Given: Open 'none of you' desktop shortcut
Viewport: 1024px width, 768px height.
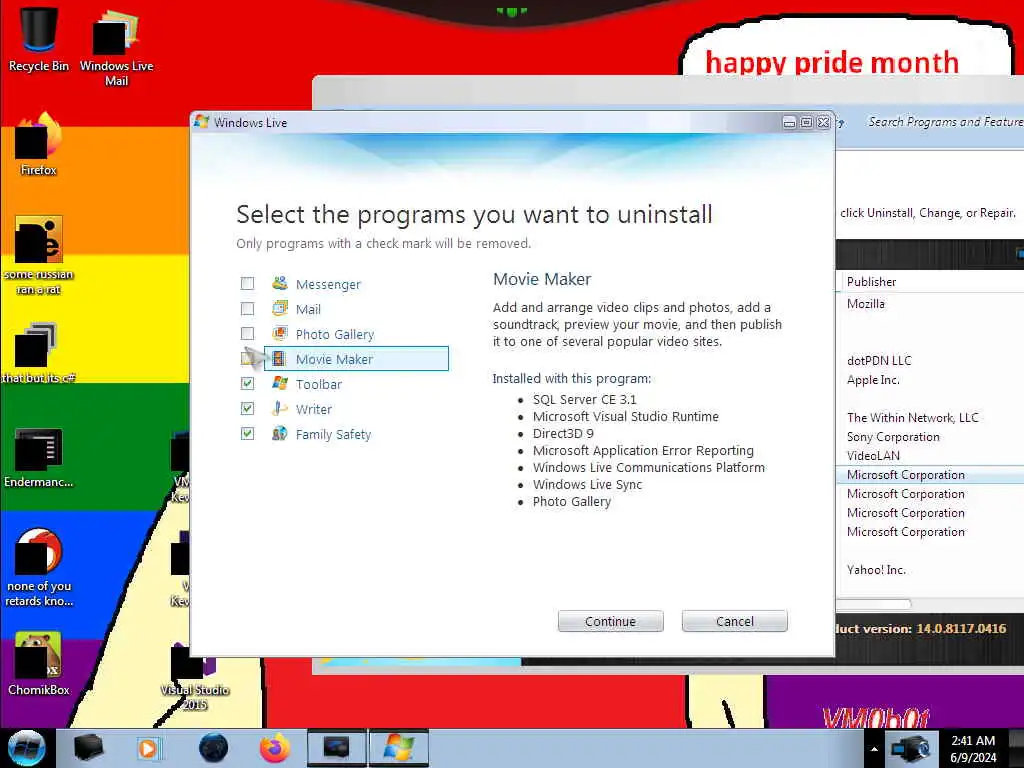Looking at the screenshot, I should click(39, 567).
